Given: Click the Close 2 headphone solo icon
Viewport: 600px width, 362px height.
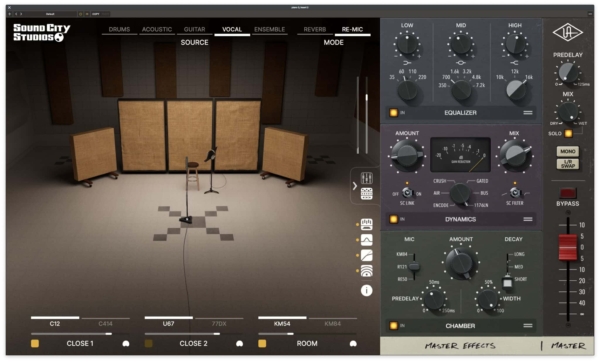Looking at the screenshot, I should (239, 344).
